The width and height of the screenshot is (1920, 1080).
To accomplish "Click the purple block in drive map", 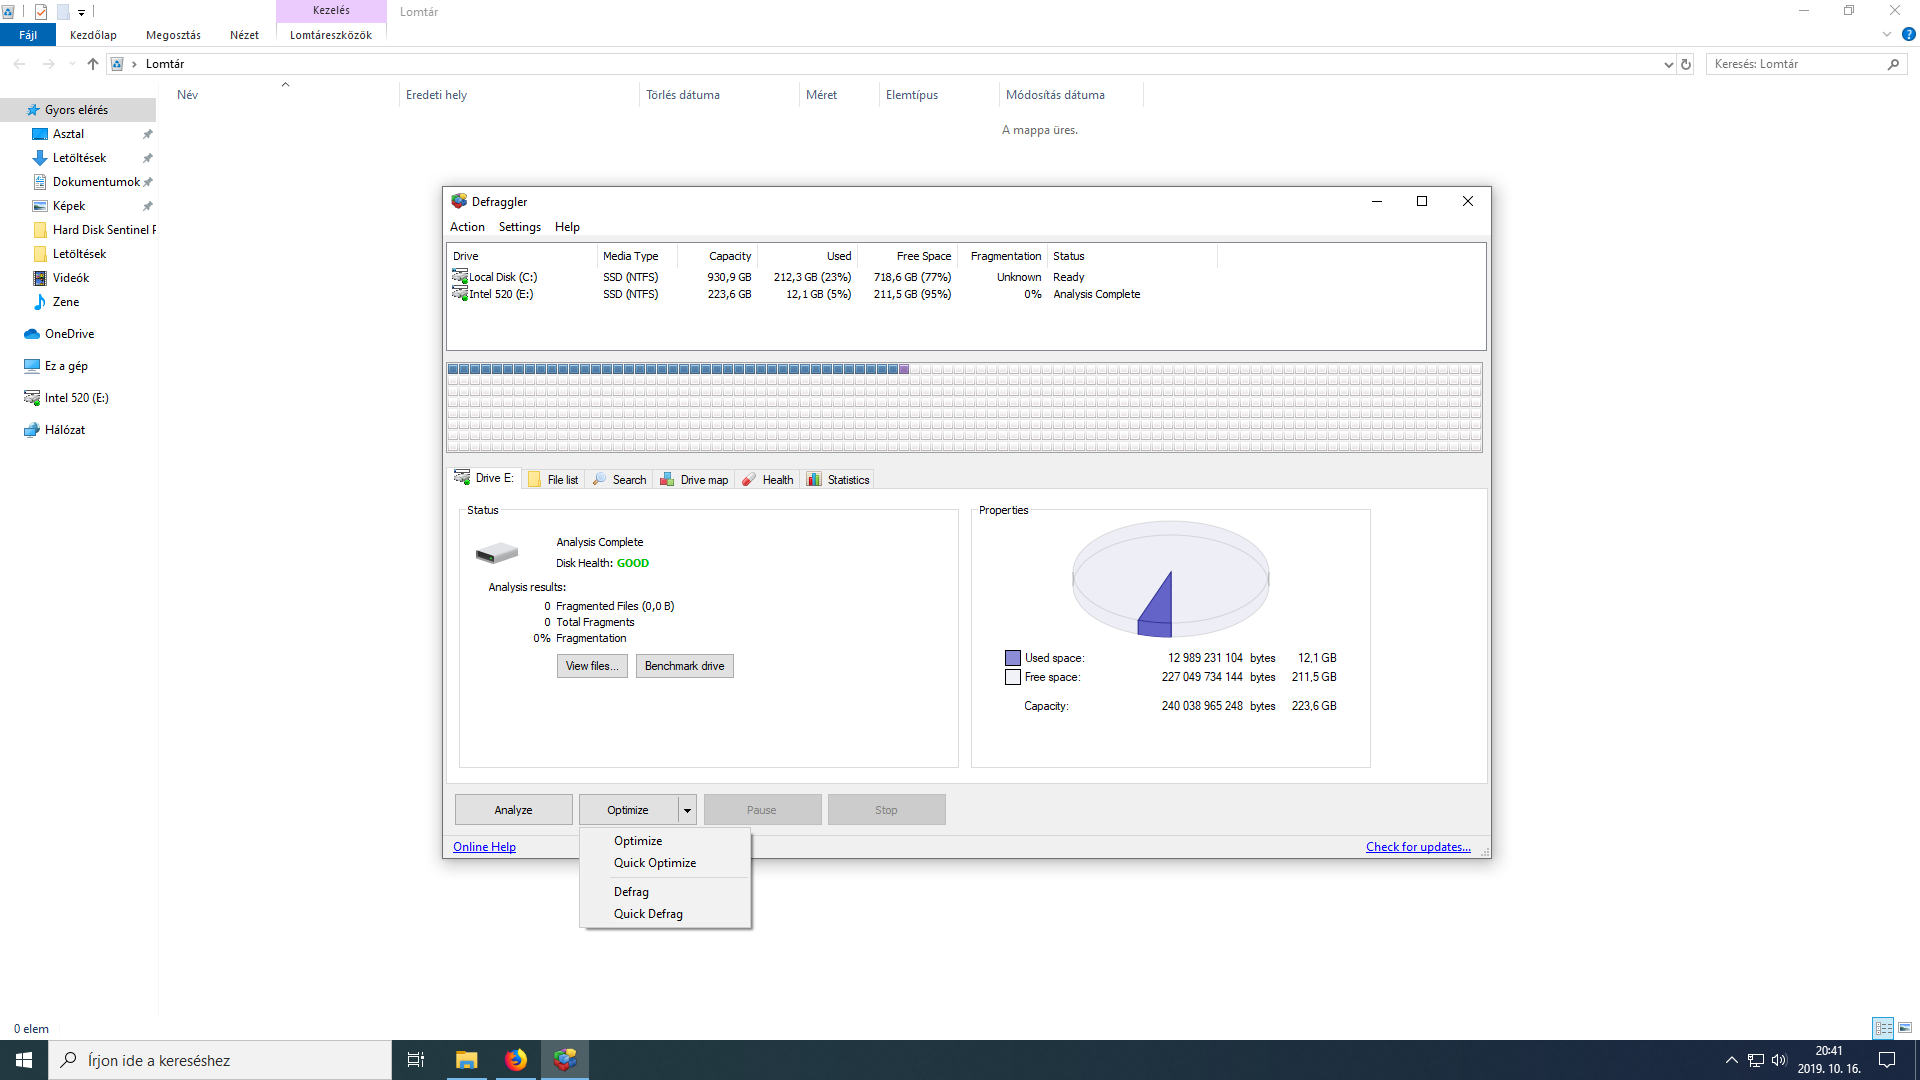I will coord(904,369).
